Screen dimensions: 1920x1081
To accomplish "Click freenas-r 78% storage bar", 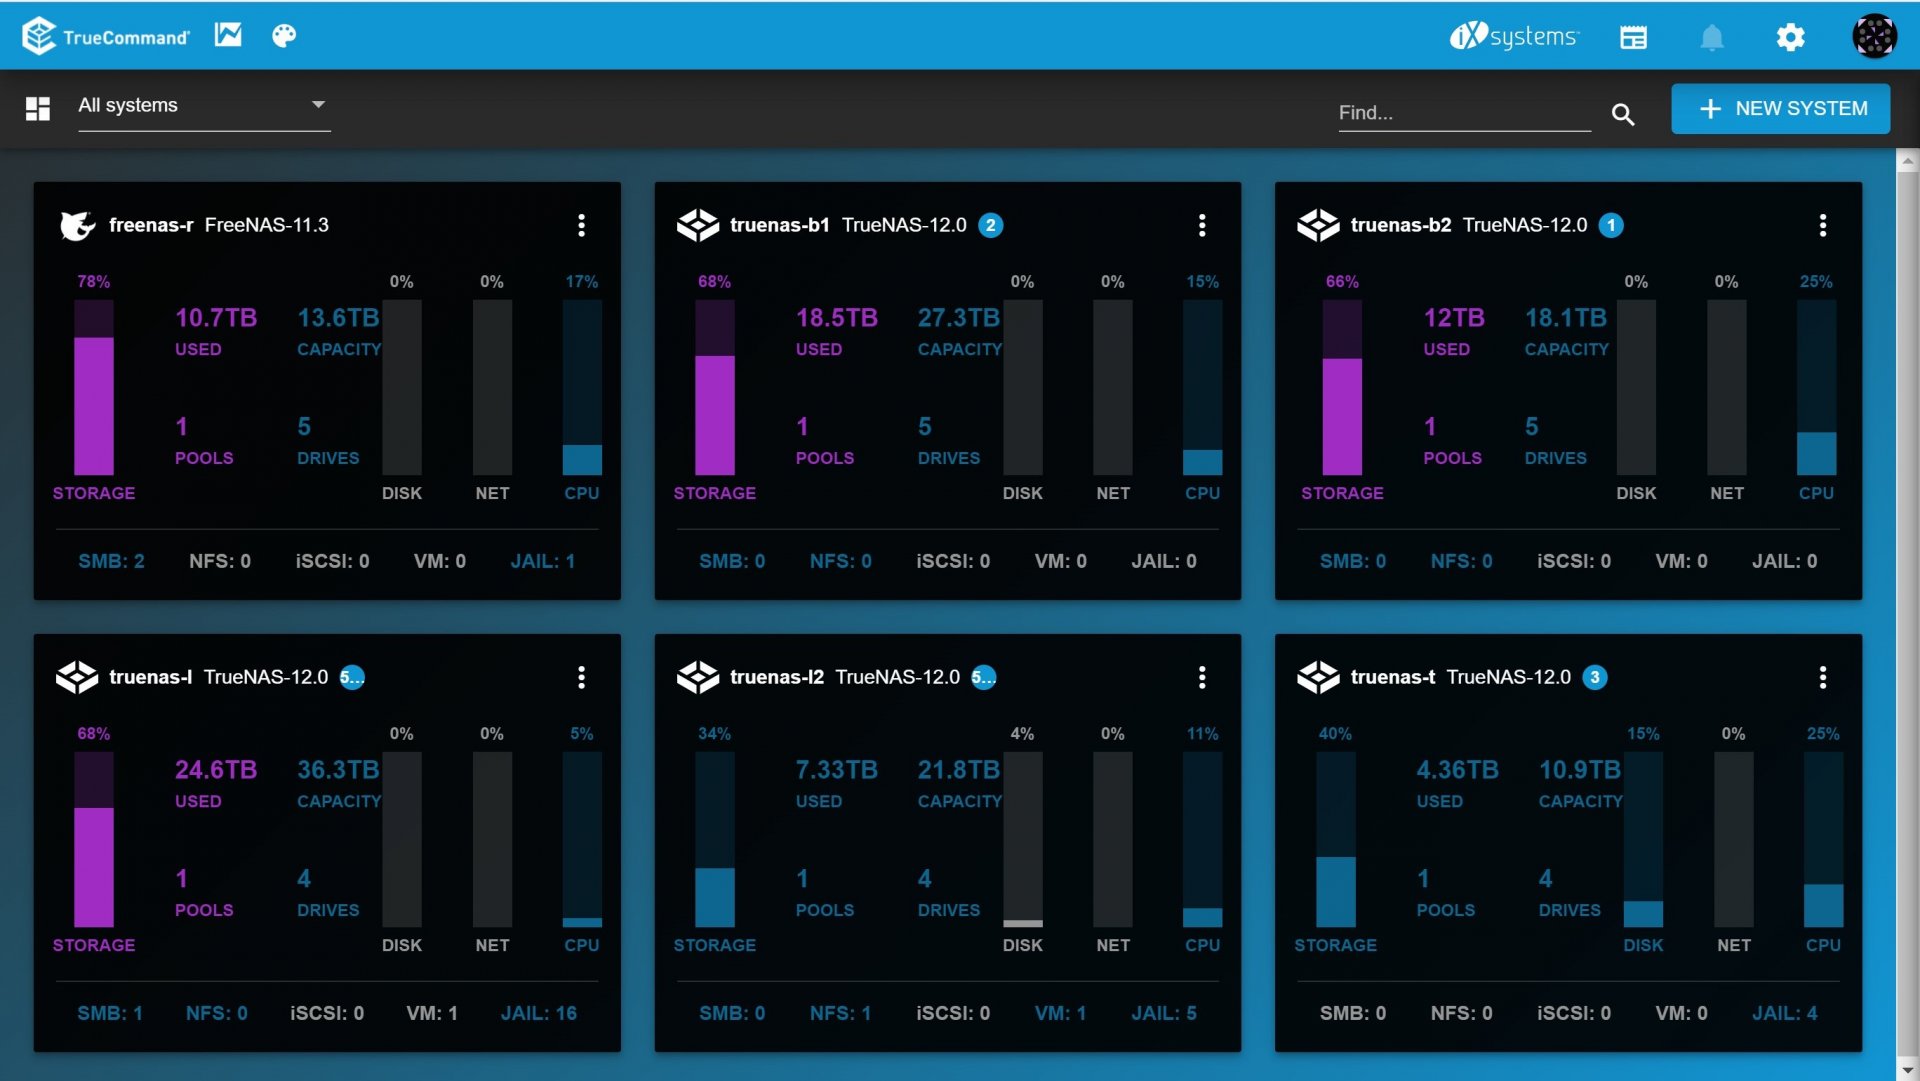I will coord(94,387).
